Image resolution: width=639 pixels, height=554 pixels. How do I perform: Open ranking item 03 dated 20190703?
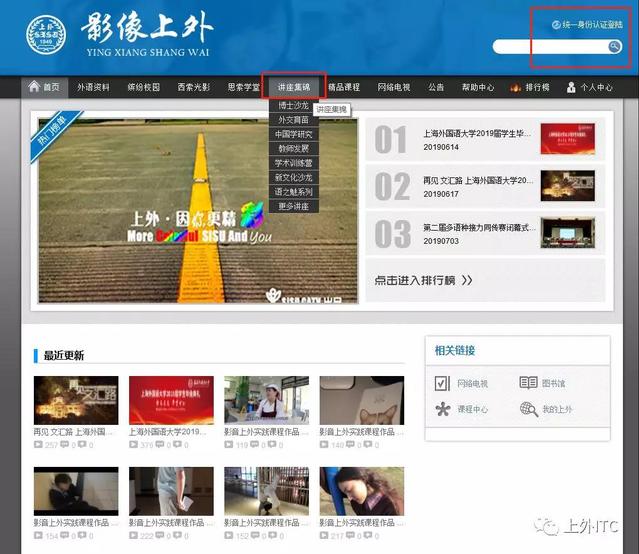[x=485, y=233]
